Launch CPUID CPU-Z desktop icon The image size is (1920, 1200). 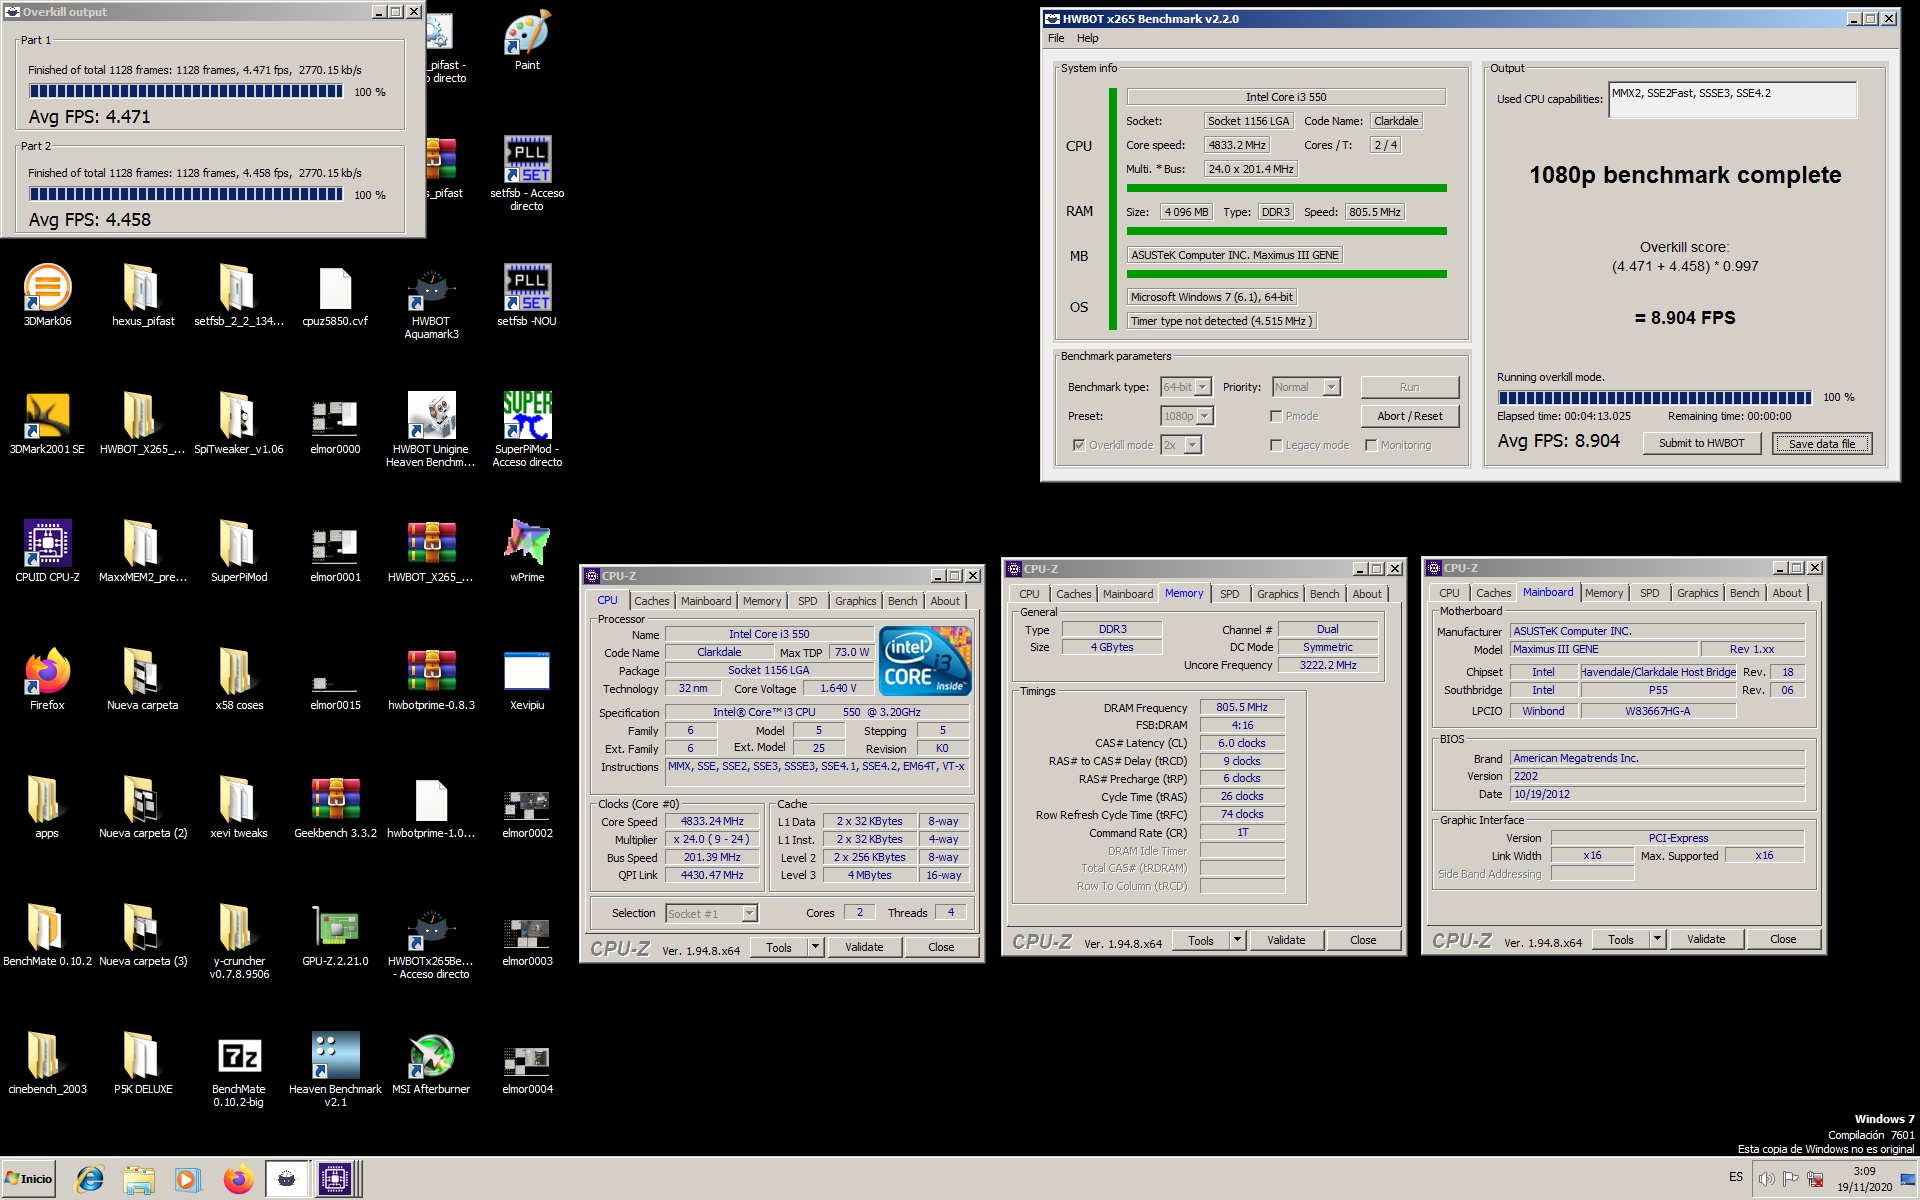pyautogui.click(x=47, y=551)
